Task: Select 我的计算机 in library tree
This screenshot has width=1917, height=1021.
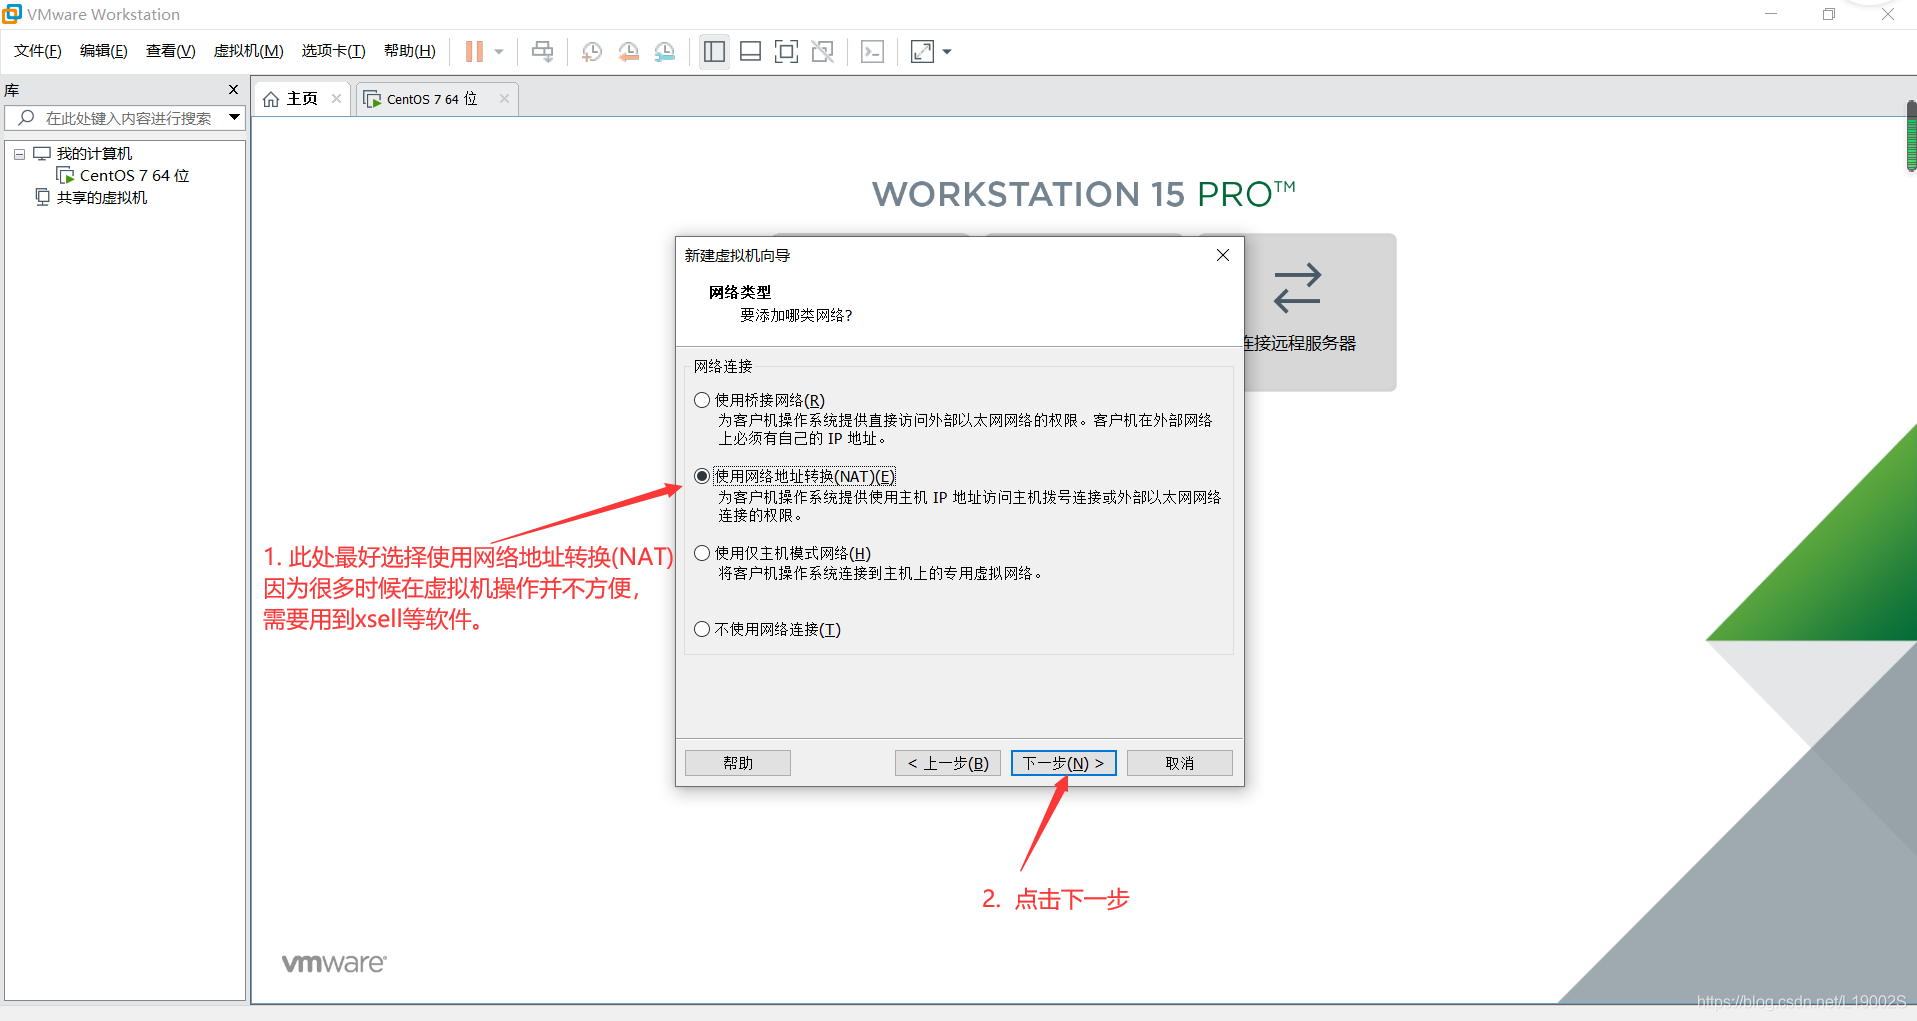Action: (x=94, y=154)
